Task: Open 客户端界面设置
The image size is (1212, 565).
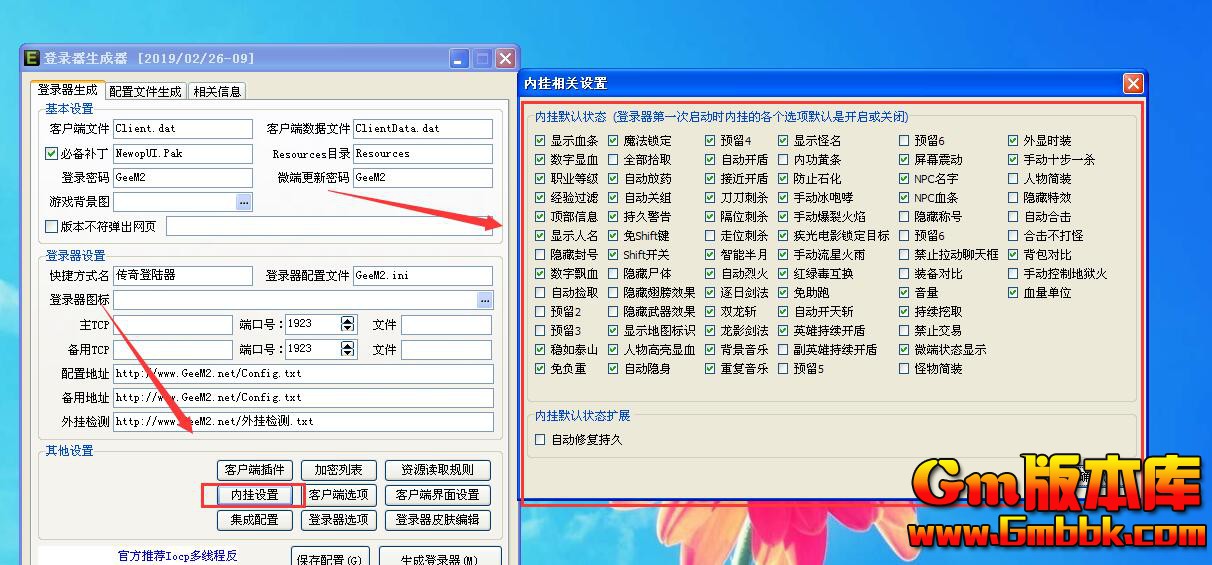Action: [x=437, y=495]
